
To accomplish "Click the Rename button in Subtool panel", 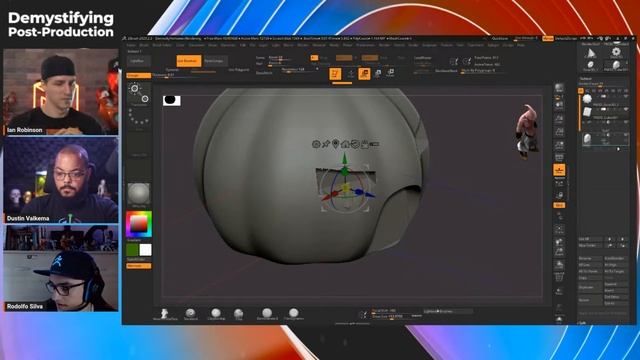I will pyautogui.click(x=590, y=258).
